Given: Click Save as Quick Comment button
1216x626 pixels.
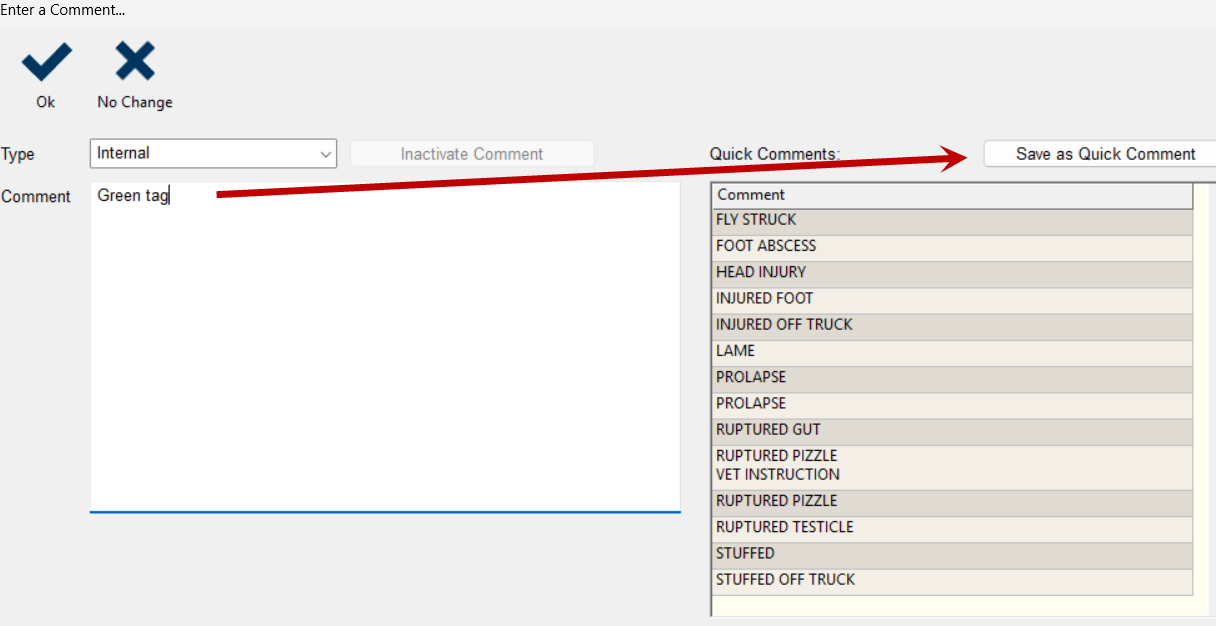Looking at the screenshot, I should (x=1104, y=154).
